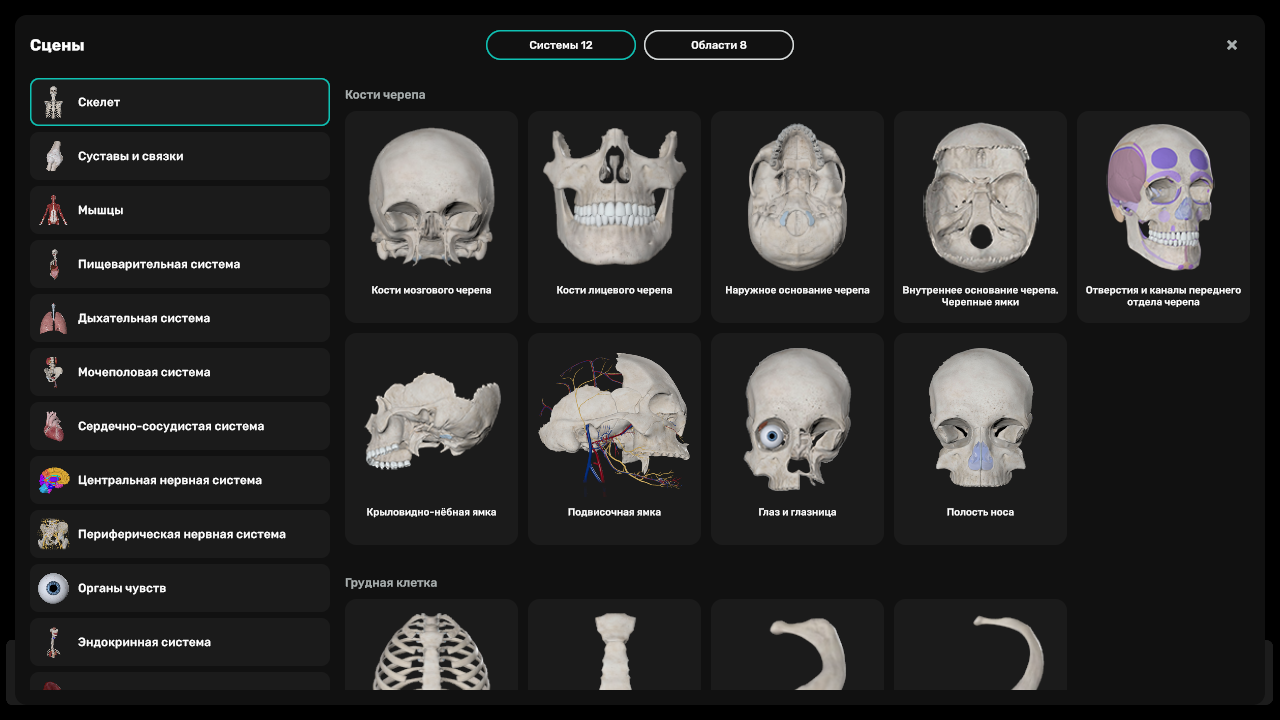This screenshot has height=720, width=1280.
Task: Select the Скелет skeleton icon
Action: coord(53,102)
